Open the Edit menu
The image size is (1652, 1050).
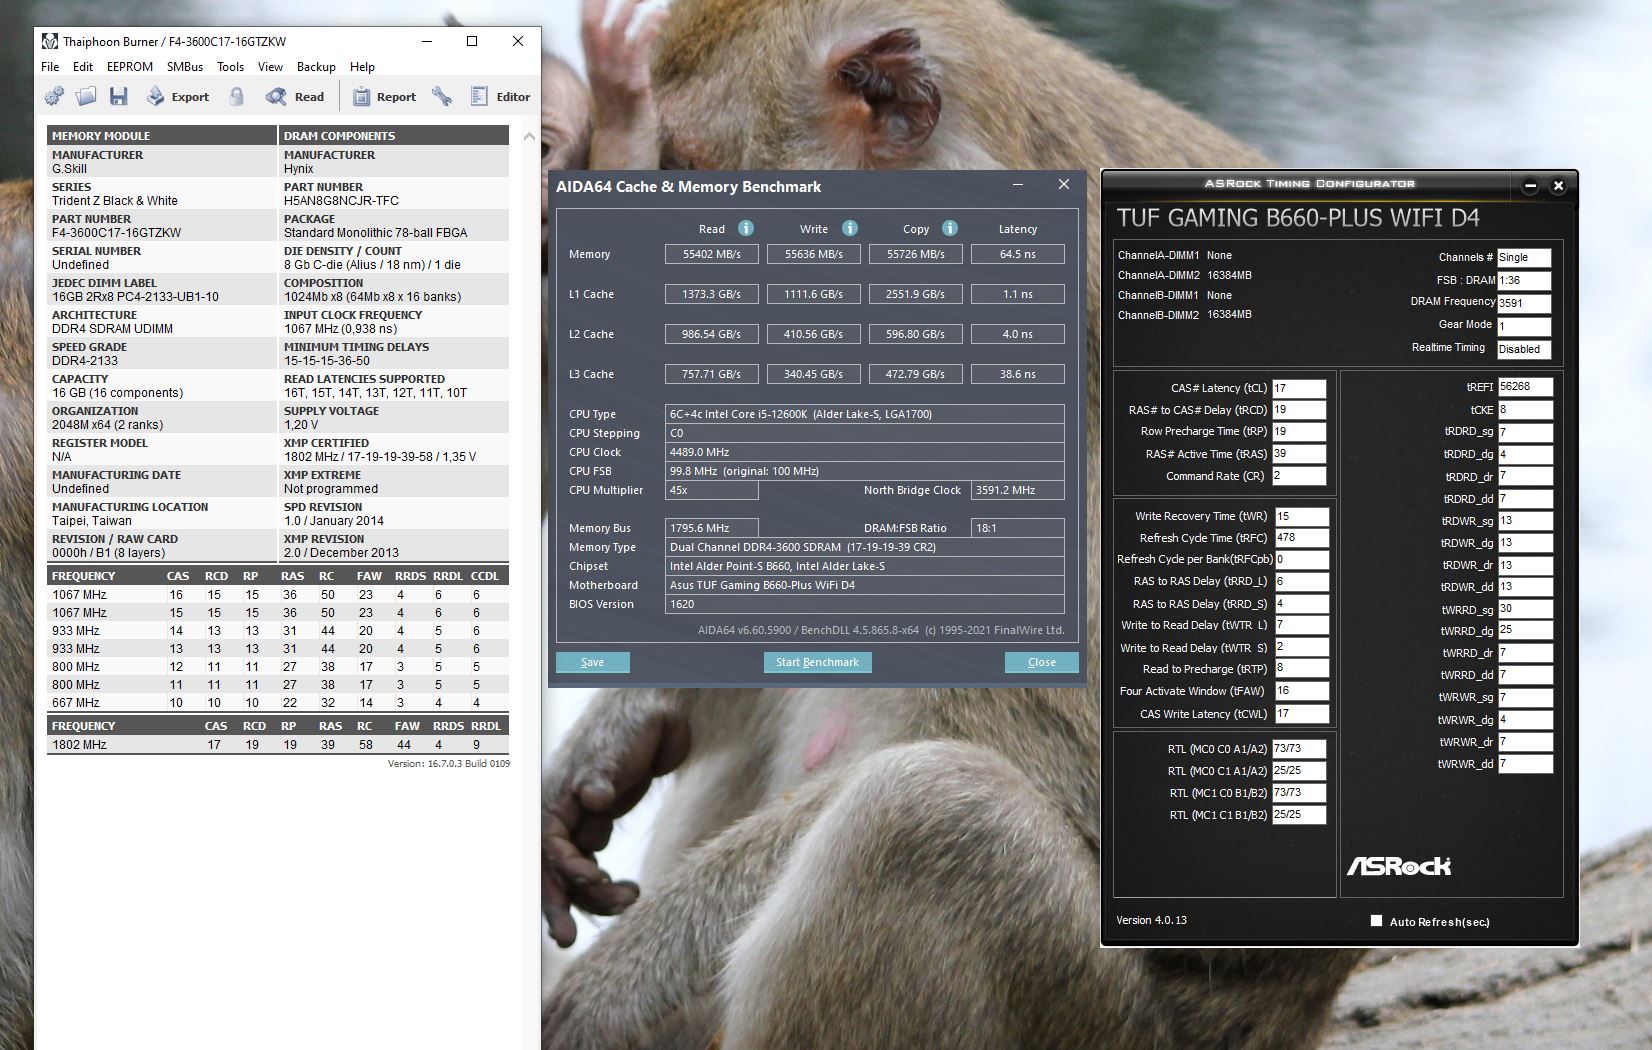coord(83,67)
